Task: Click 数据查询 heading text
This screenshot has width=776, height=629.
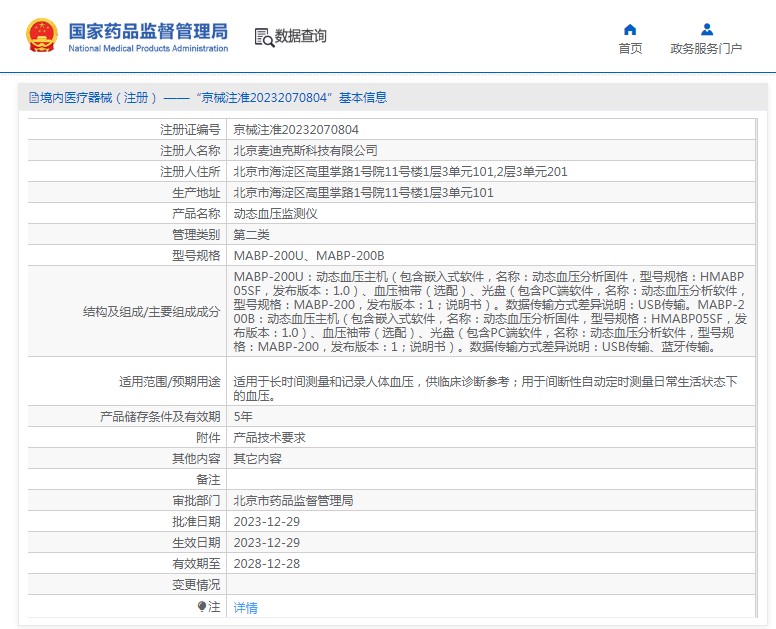Action: (300, 36)
